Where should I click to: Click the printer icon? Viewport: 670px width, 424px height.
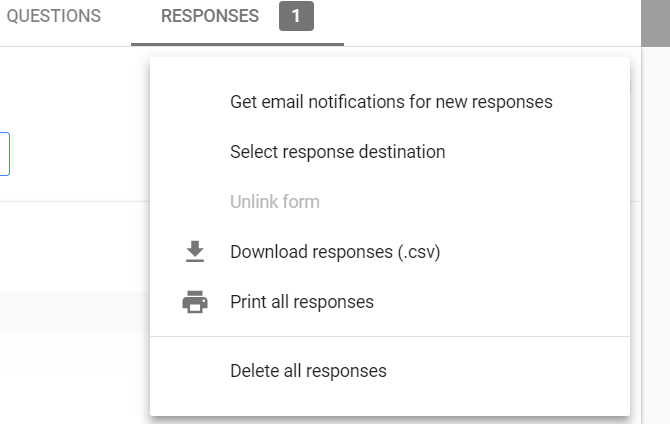pyautogui.click(x=195, y=302)
